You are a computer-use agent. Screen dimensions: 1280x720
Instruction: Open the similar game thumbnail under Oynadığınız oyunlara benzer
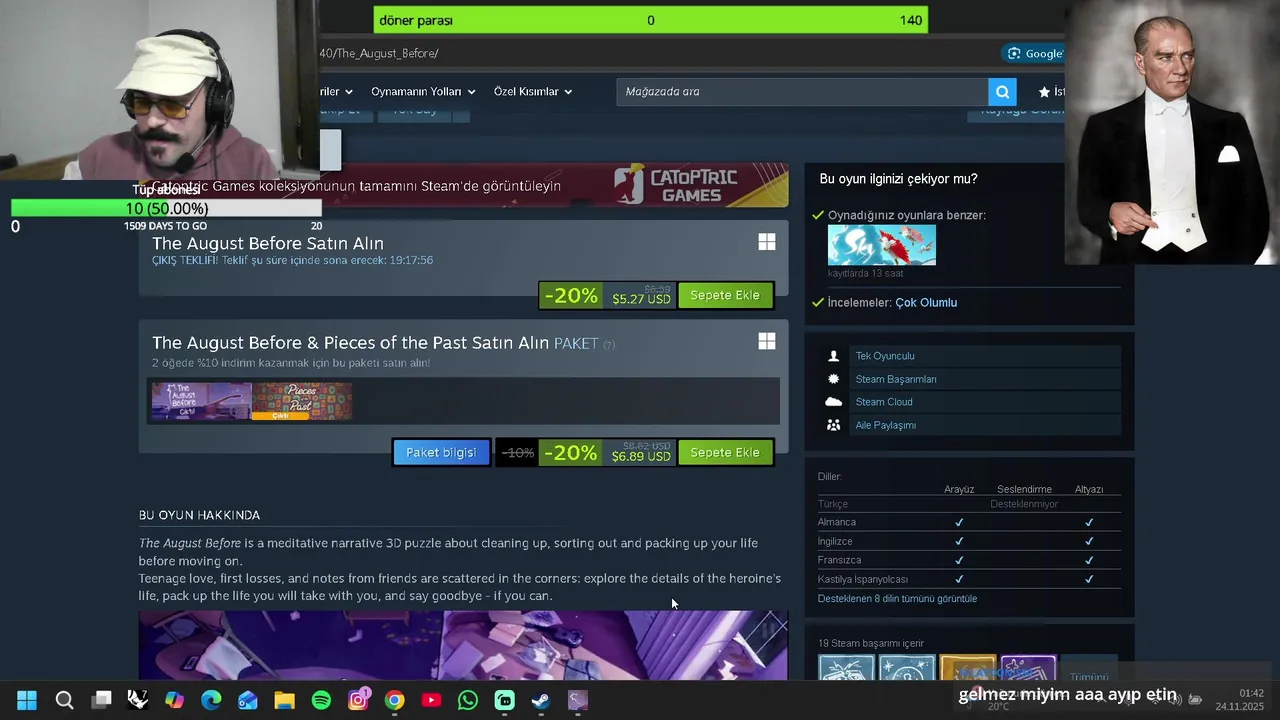[x=882, y=245]
